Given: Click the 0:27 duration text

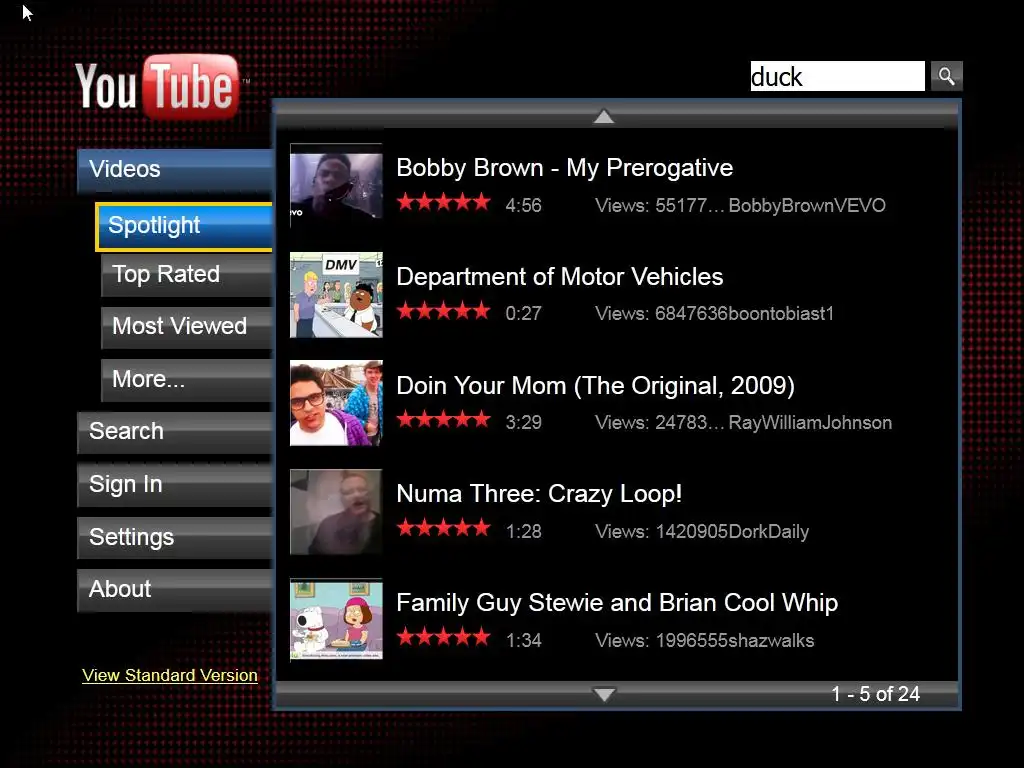Looking at the screenshot, I should (524, 314).
